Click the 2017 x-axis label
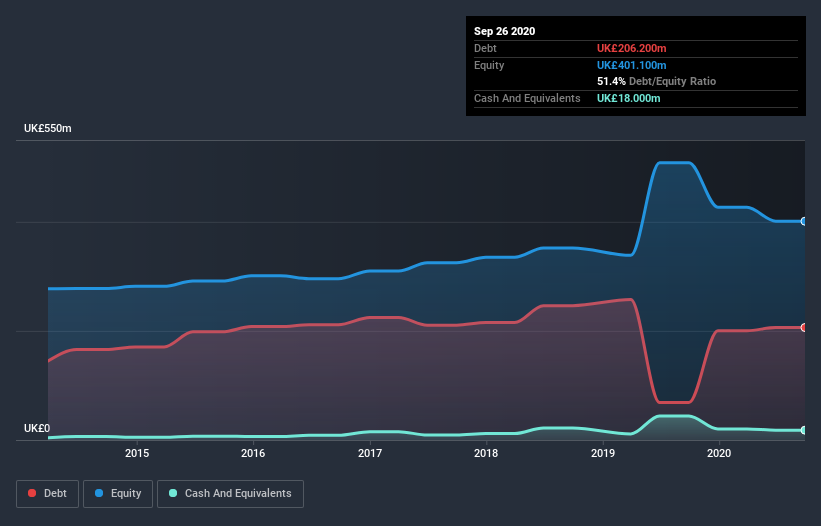Viewport: 821px width, 526px height. click(x=370, y=453)
